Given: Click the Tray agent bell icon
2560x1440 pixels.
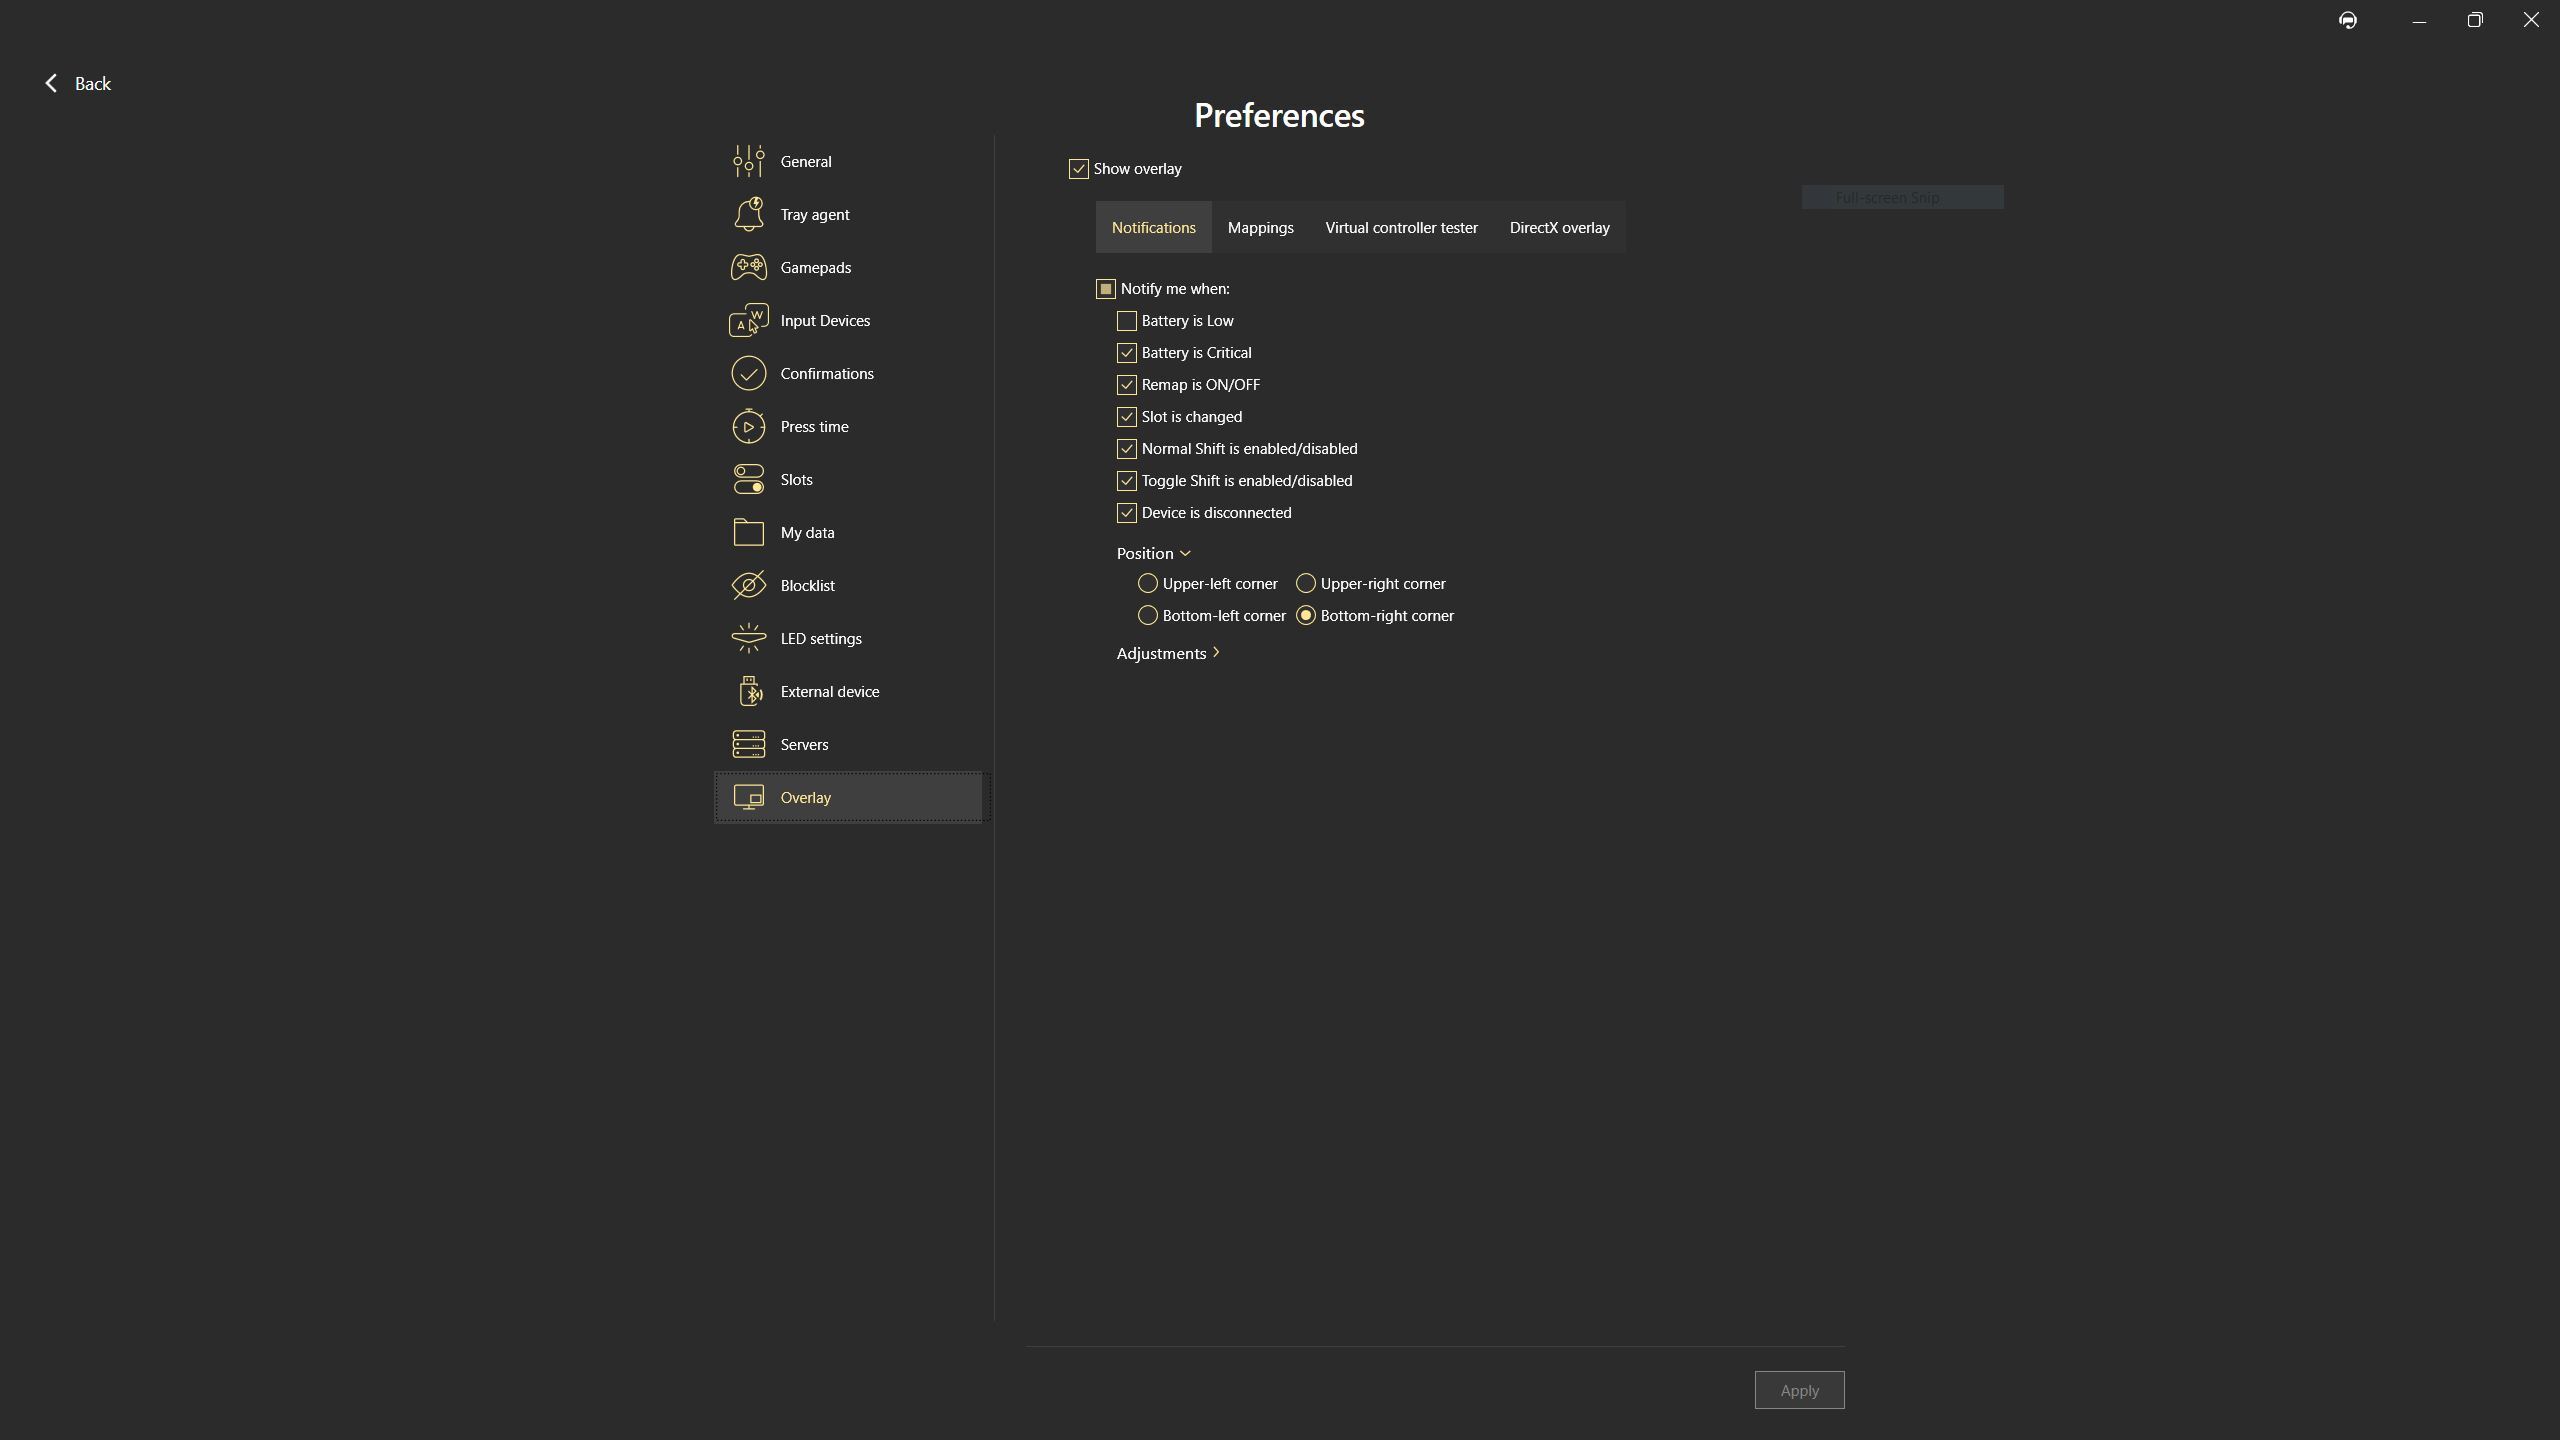Looking at the screenshot, I should coord(748,214).
